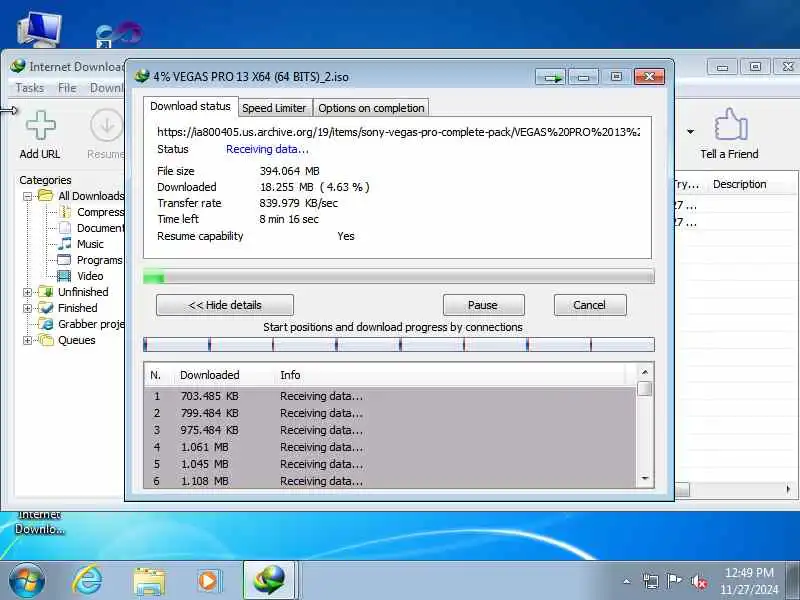Open the Downloads menu in main window
The width and height of the screenshot is (800, 600).
[107, 88]
